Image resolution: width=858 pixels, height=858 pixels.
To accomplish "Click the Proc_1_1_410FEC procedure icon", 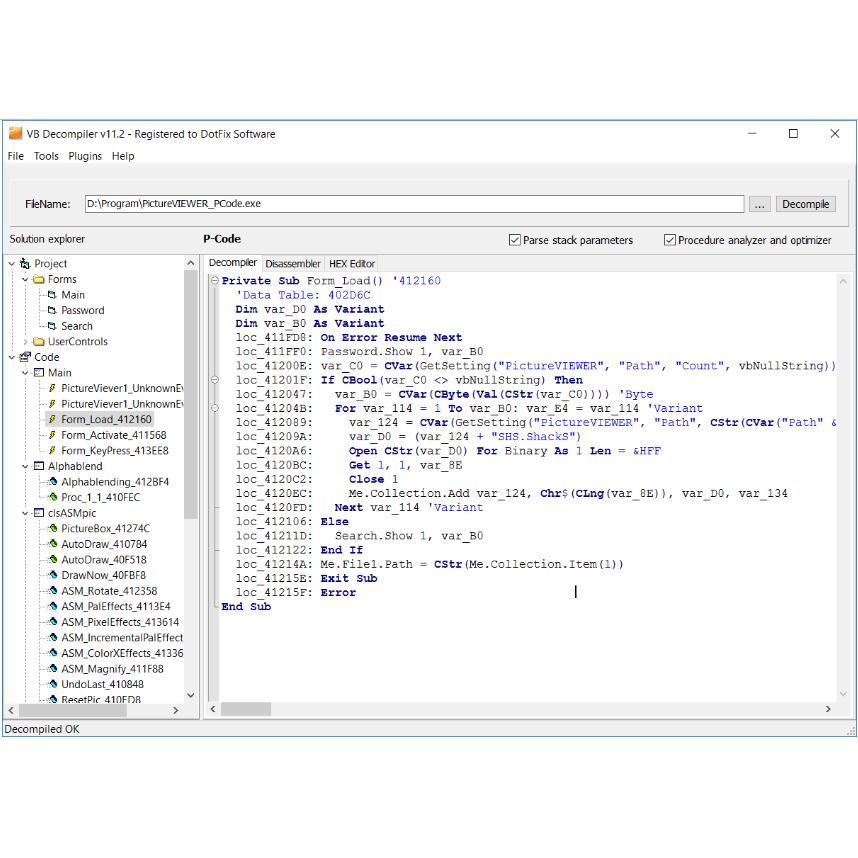I will 53,497.
